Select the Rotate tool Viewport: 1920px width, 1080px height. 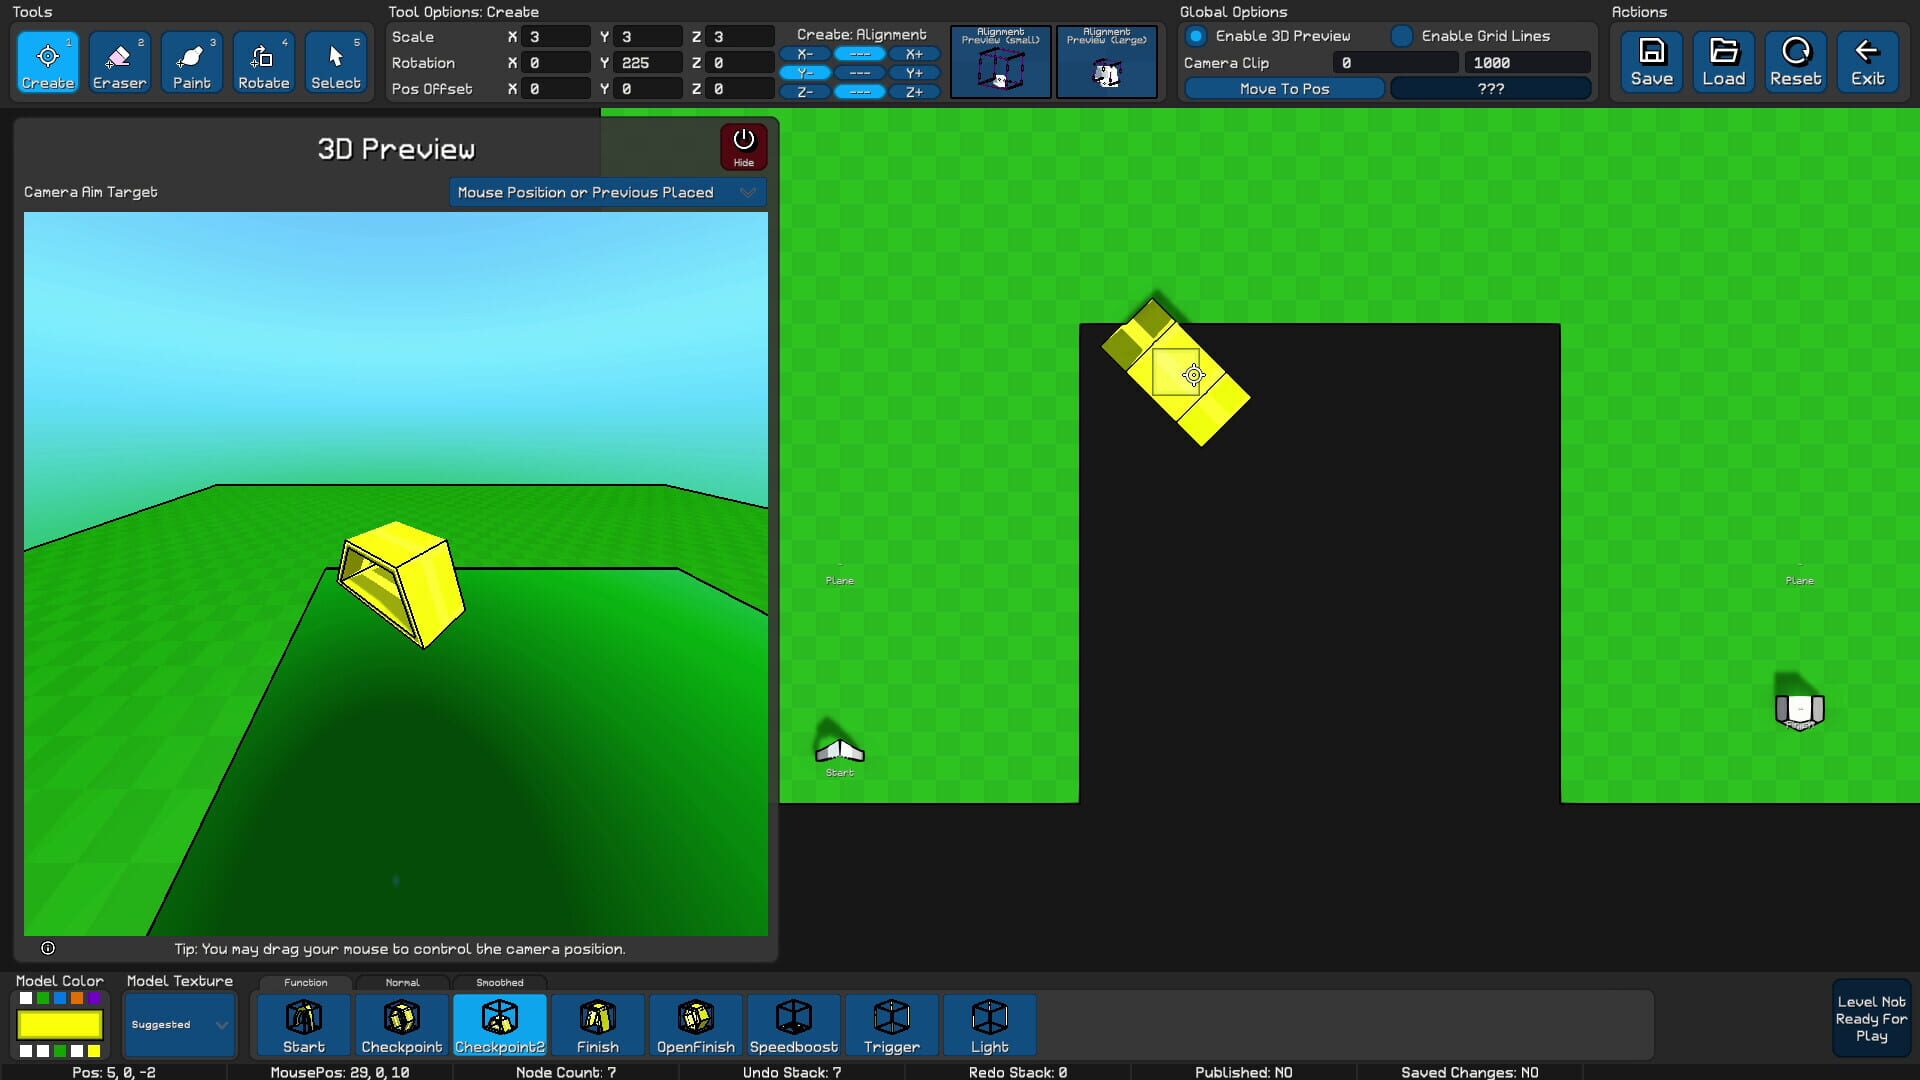(263, 62)
